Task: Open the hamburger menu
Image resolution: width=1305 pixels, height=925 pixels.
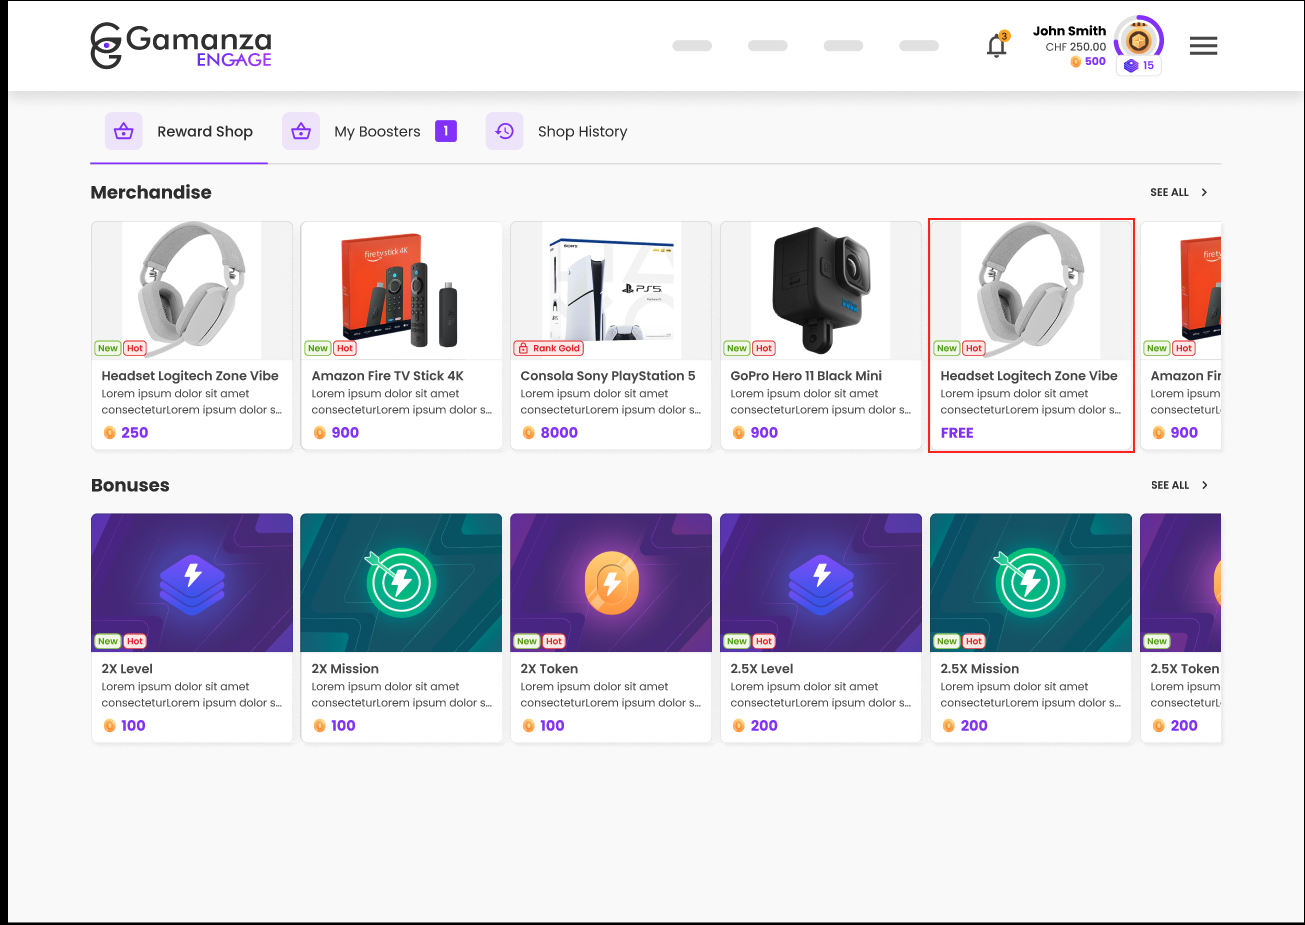Action: (1203, 46)
